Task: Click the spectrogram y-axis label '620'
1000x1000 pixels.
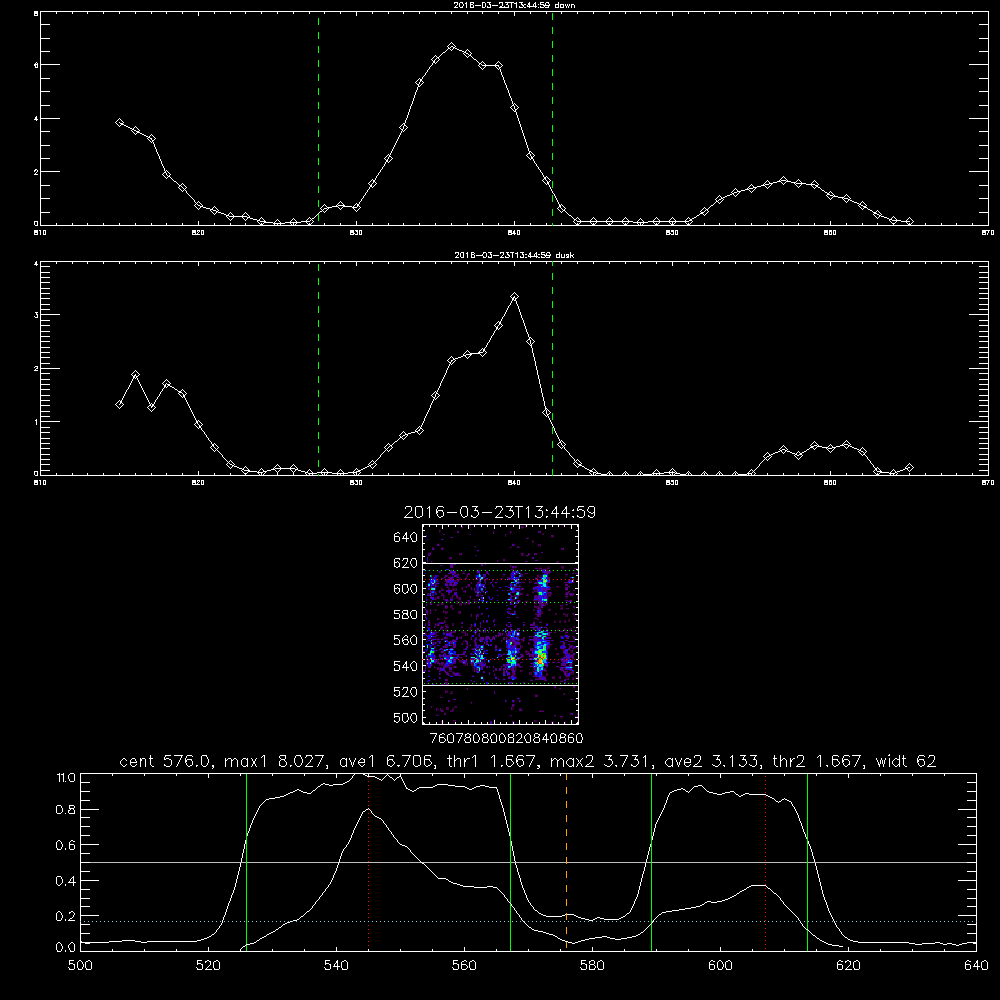Action: pos(406,563)
